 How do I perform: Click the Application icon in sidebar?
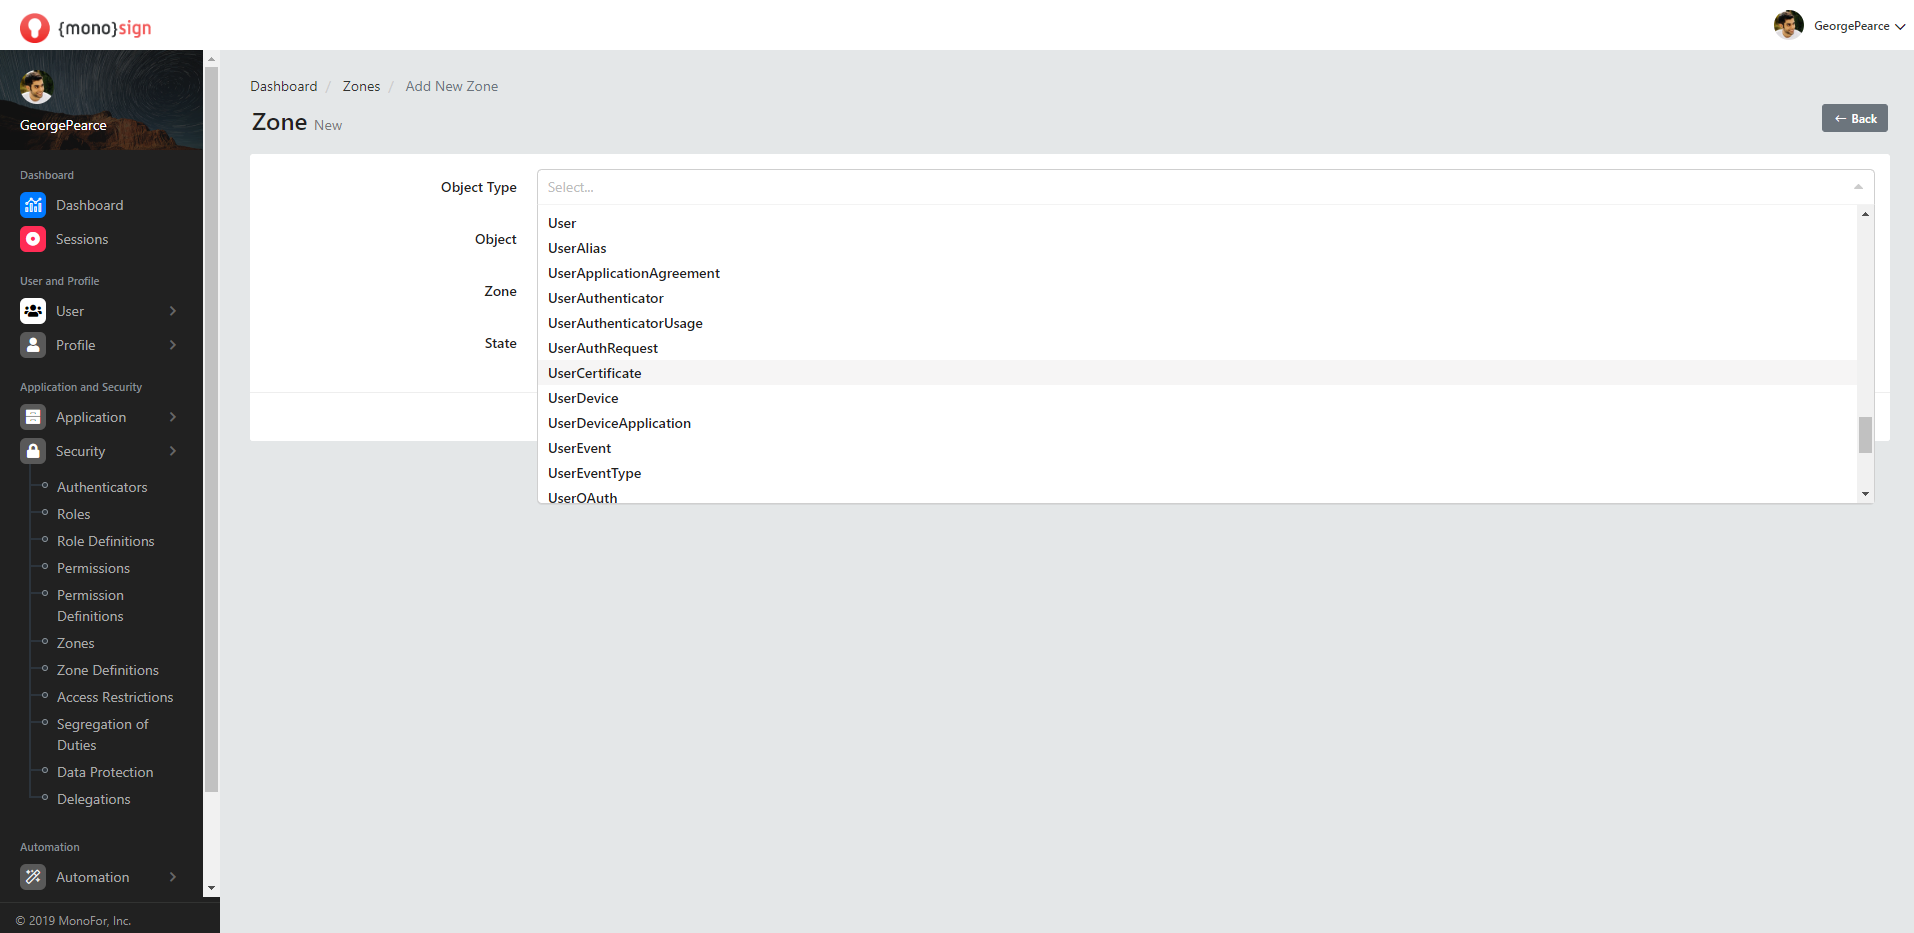(x=33, y=417)
